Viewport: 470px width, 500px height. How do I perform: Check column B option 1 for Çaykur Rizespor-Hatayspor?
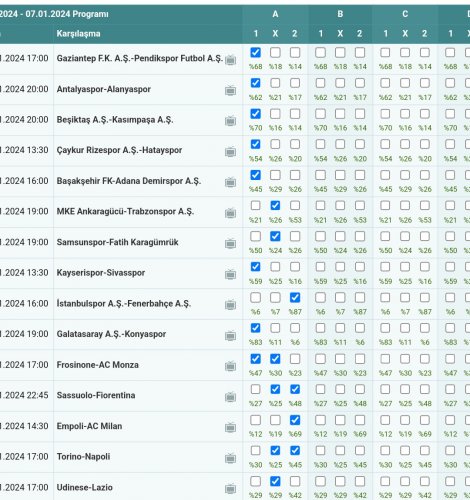(320, 144)
